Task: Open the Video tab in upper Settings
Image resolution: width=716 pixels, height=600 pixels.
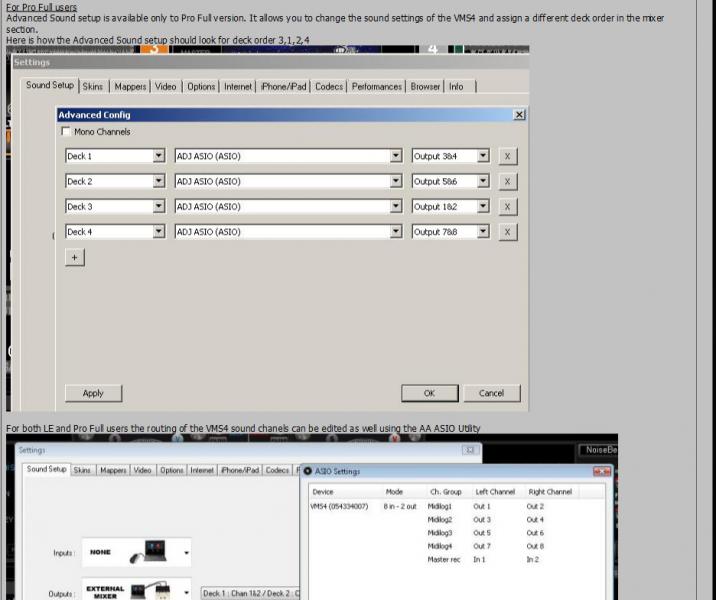Action: [x=165, y=87]
